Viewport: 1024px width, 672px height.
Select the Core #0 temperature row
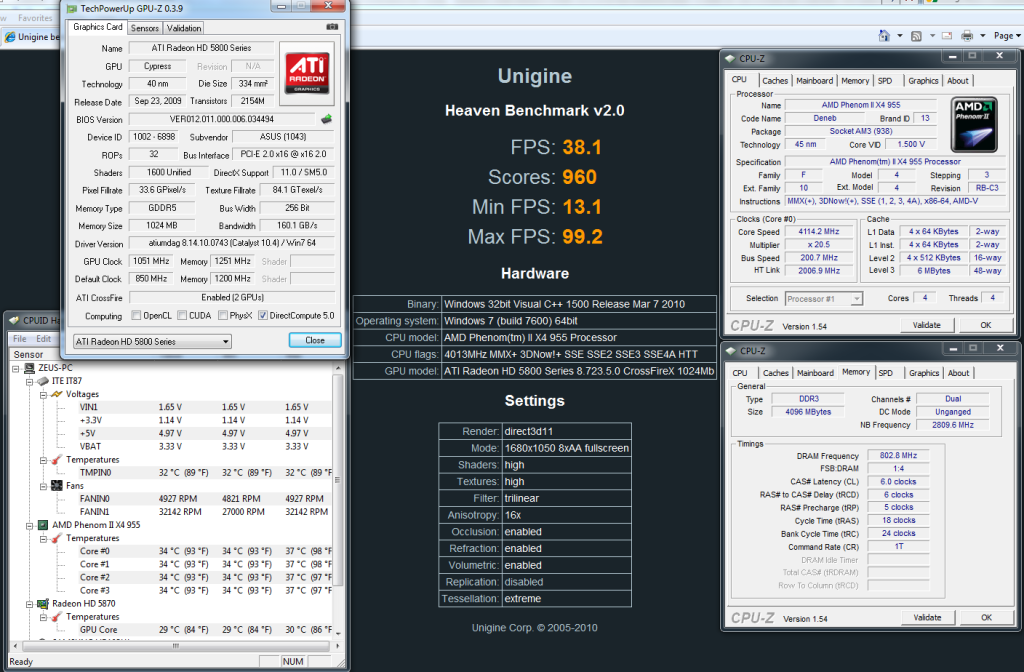[205, 551]
